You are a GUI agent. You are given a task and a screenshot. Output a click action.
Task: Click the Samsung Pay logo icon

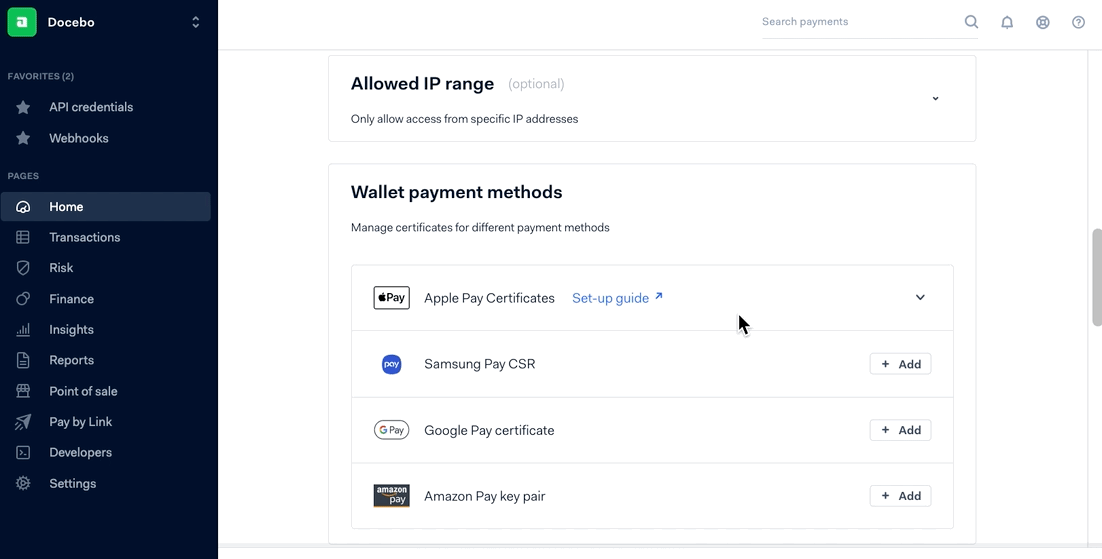coord(391,364)
